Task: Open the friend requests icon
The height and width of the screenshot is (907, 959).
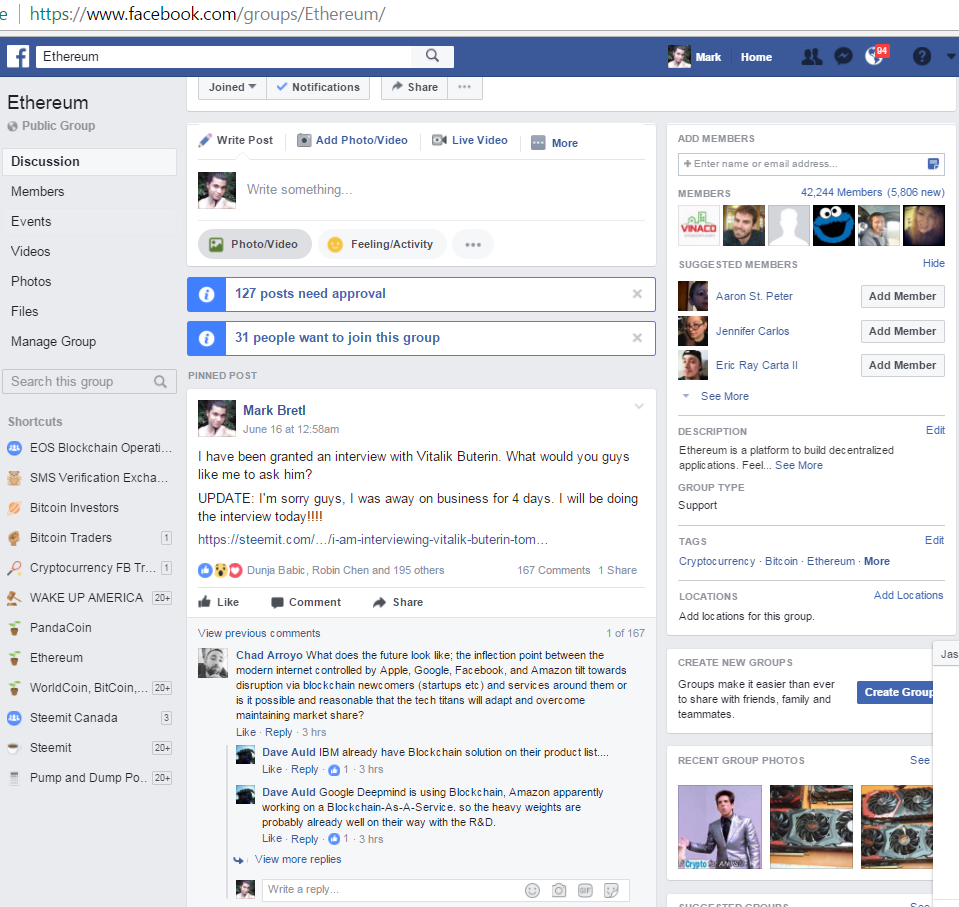Action: tap(812, 57)
